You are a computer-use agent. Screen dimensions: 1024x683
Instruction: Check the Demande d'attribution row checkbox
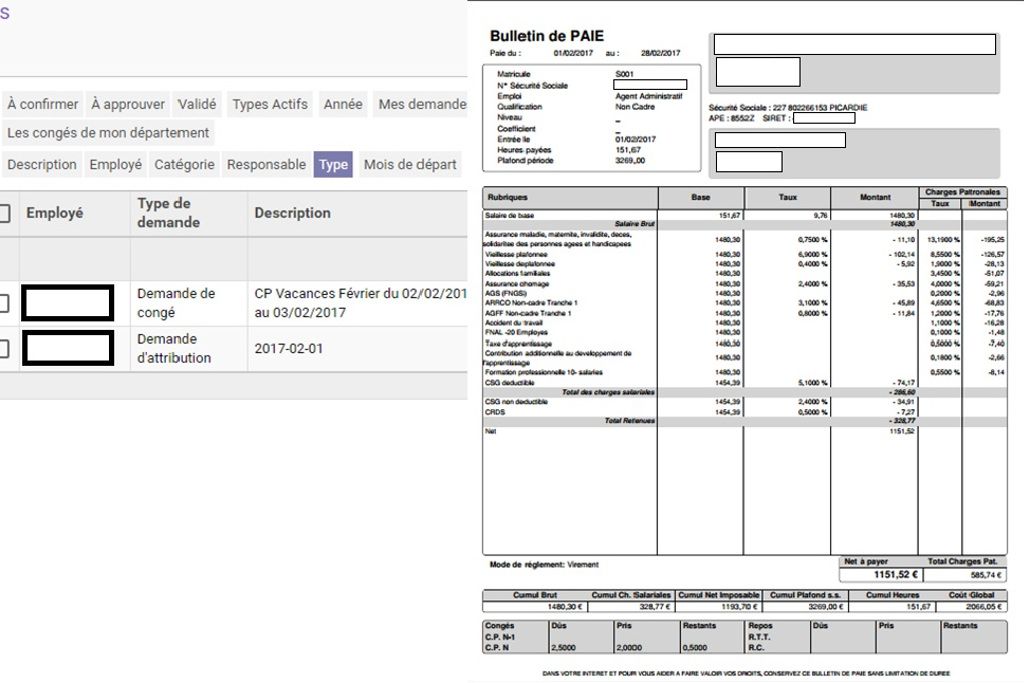click(x=4, y=349)
